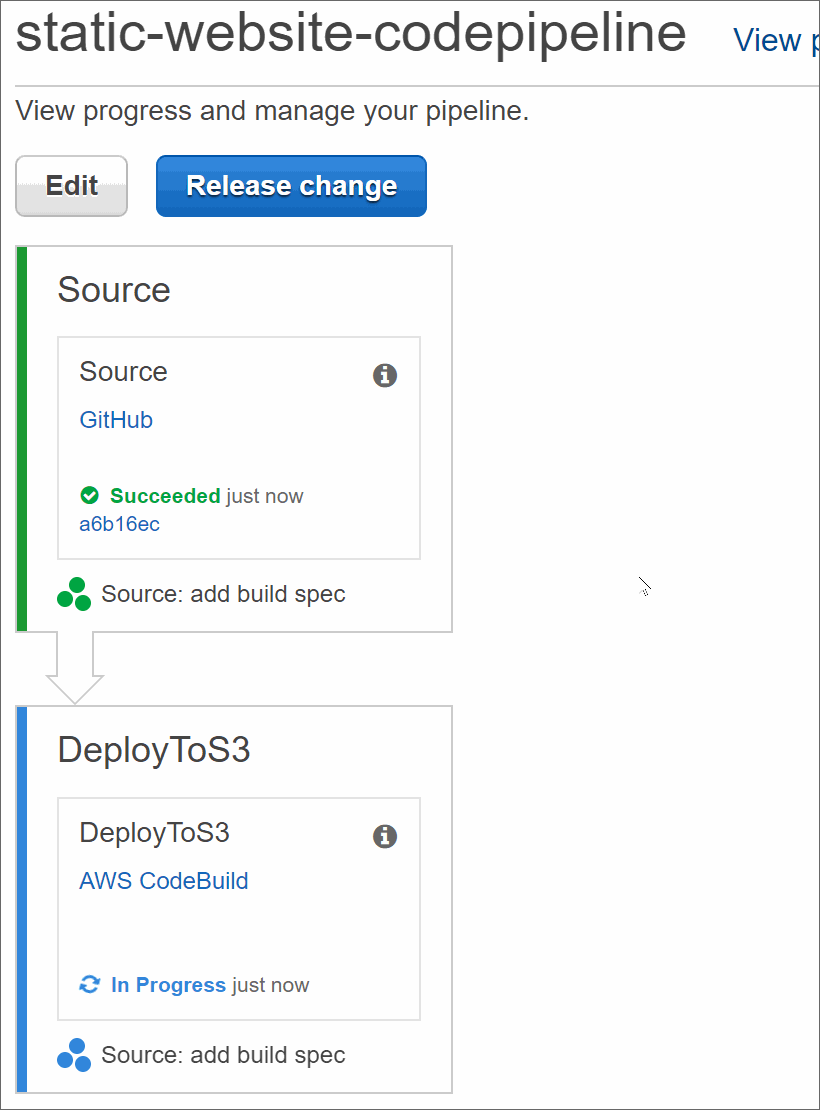820x1110 pixels.
Task: Click commit message under DeployToS3 stage
Action: point(223,1055)
